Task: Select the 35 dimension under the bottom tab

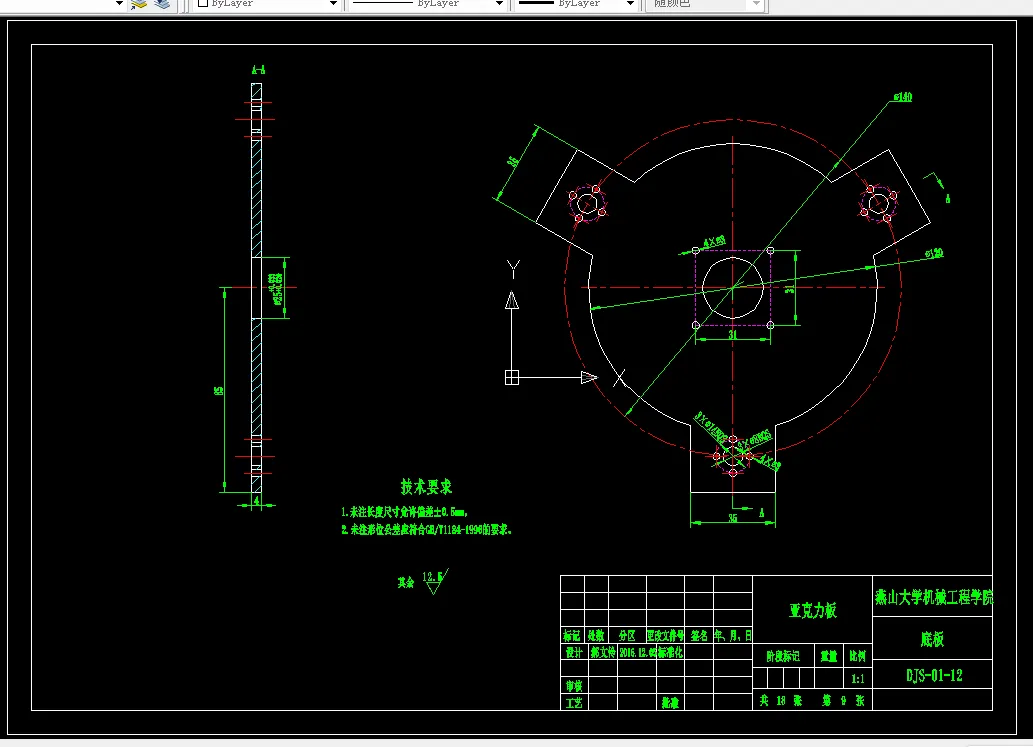Action: [x=733, y=518]
